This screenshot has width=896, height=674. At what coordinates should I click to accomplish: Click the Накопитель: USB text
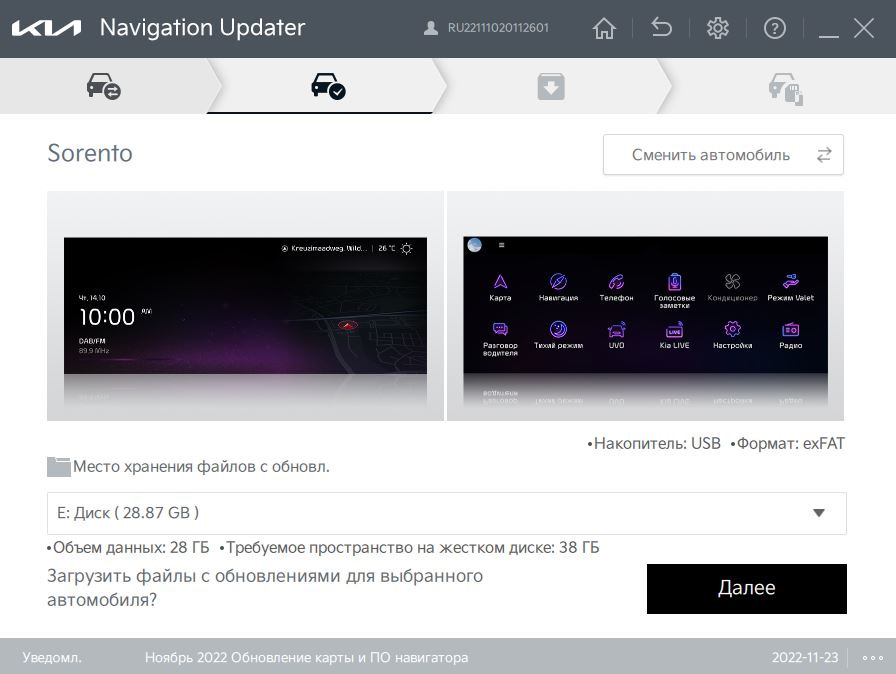(x=654, y=443)
